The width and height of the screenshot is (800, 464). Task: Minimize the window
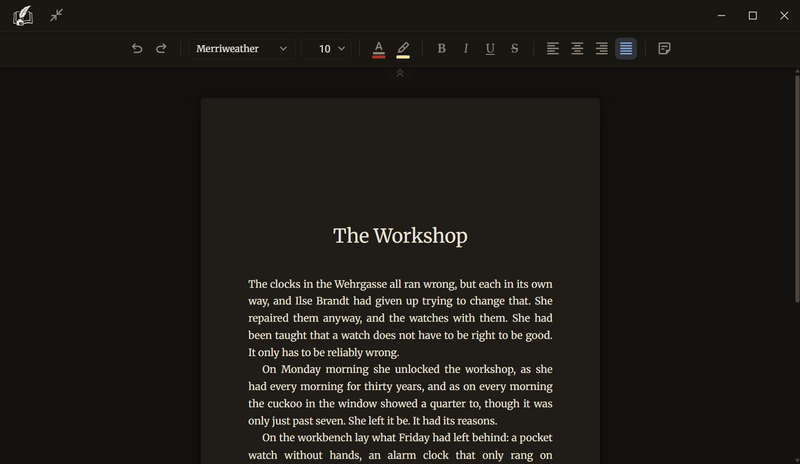(x=721, y=16)
